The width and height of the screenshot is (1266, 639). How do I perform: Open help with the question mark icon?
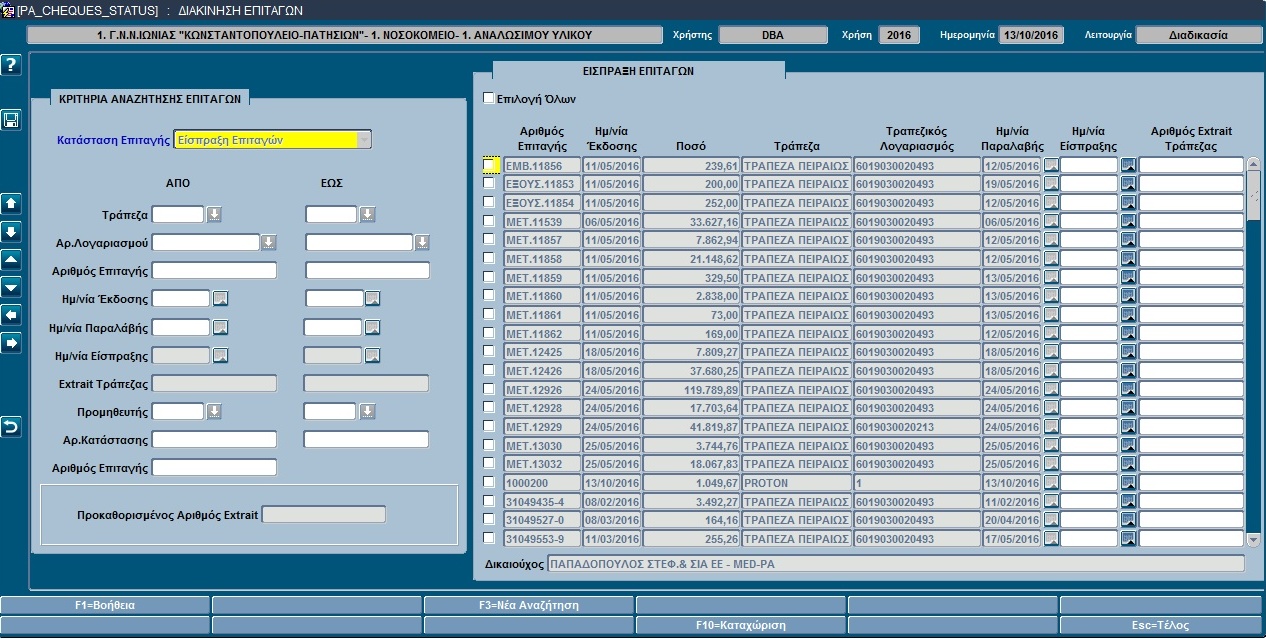11,65
